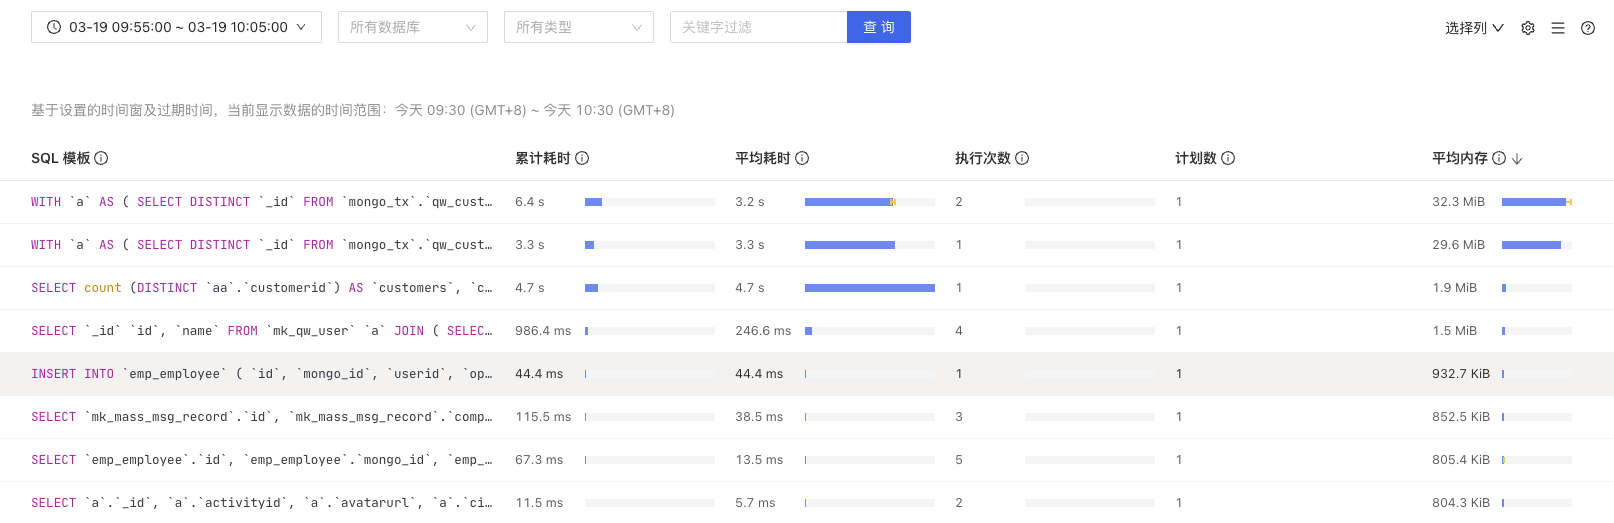Click info icon next to 计划数

(x=1228, y=158)
